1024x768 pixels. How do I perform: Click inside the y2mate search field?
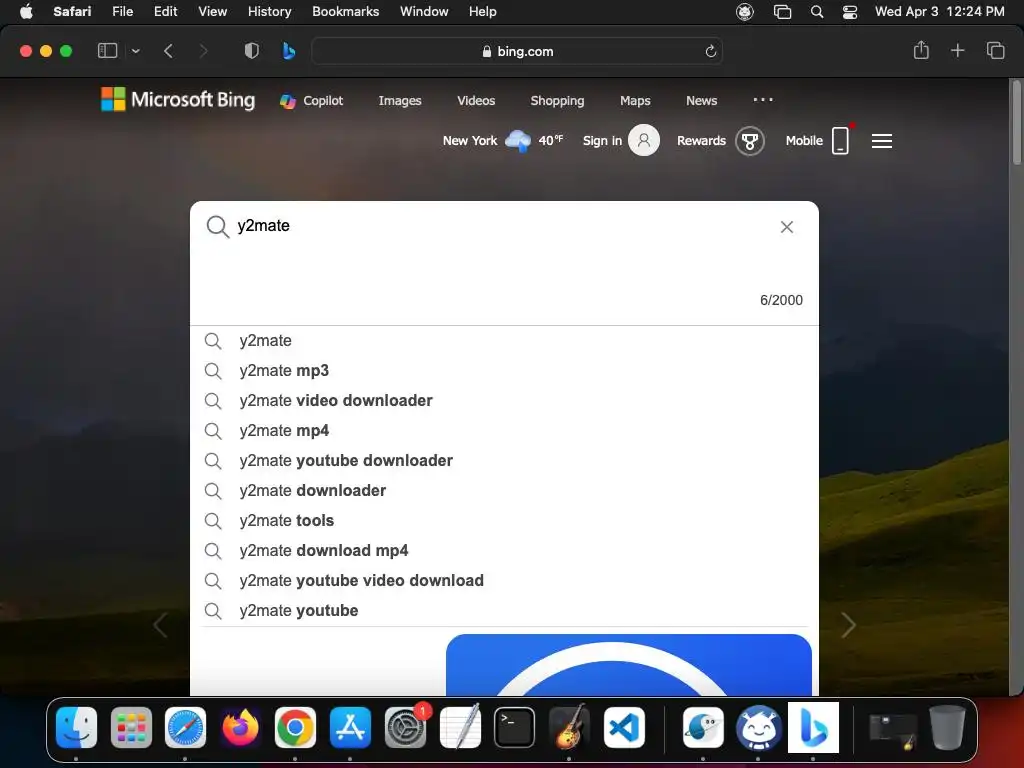[x=503, y=225]
